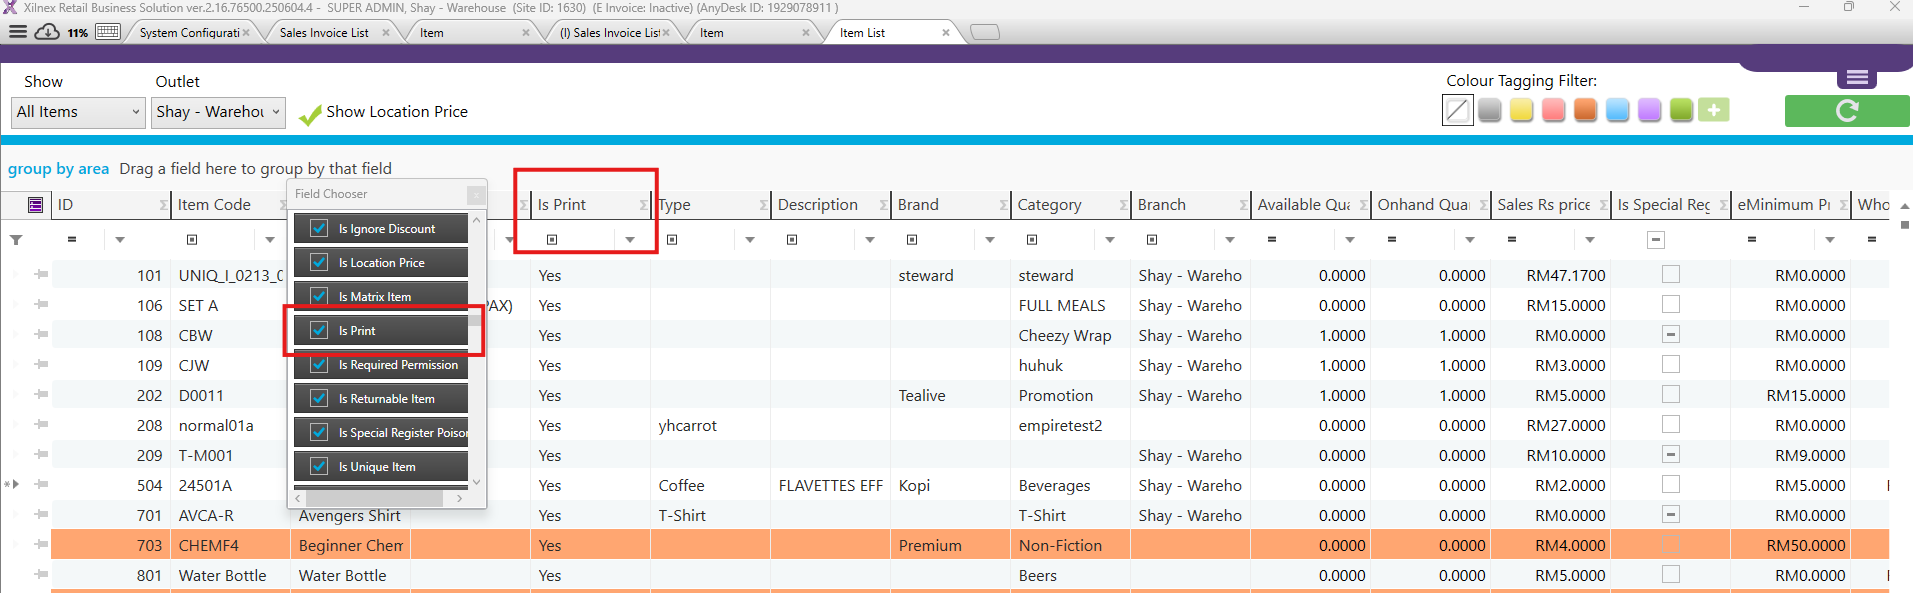This screenshot has height=593, width=1913.
Task: Click the group by area link
Action: (58, 169)
